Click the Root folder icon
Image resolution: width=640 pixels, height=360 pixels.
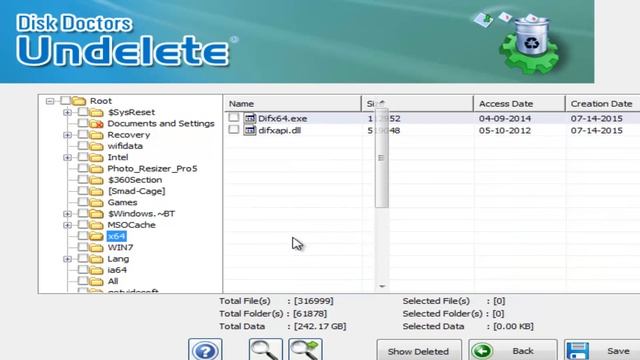[79, 100]
